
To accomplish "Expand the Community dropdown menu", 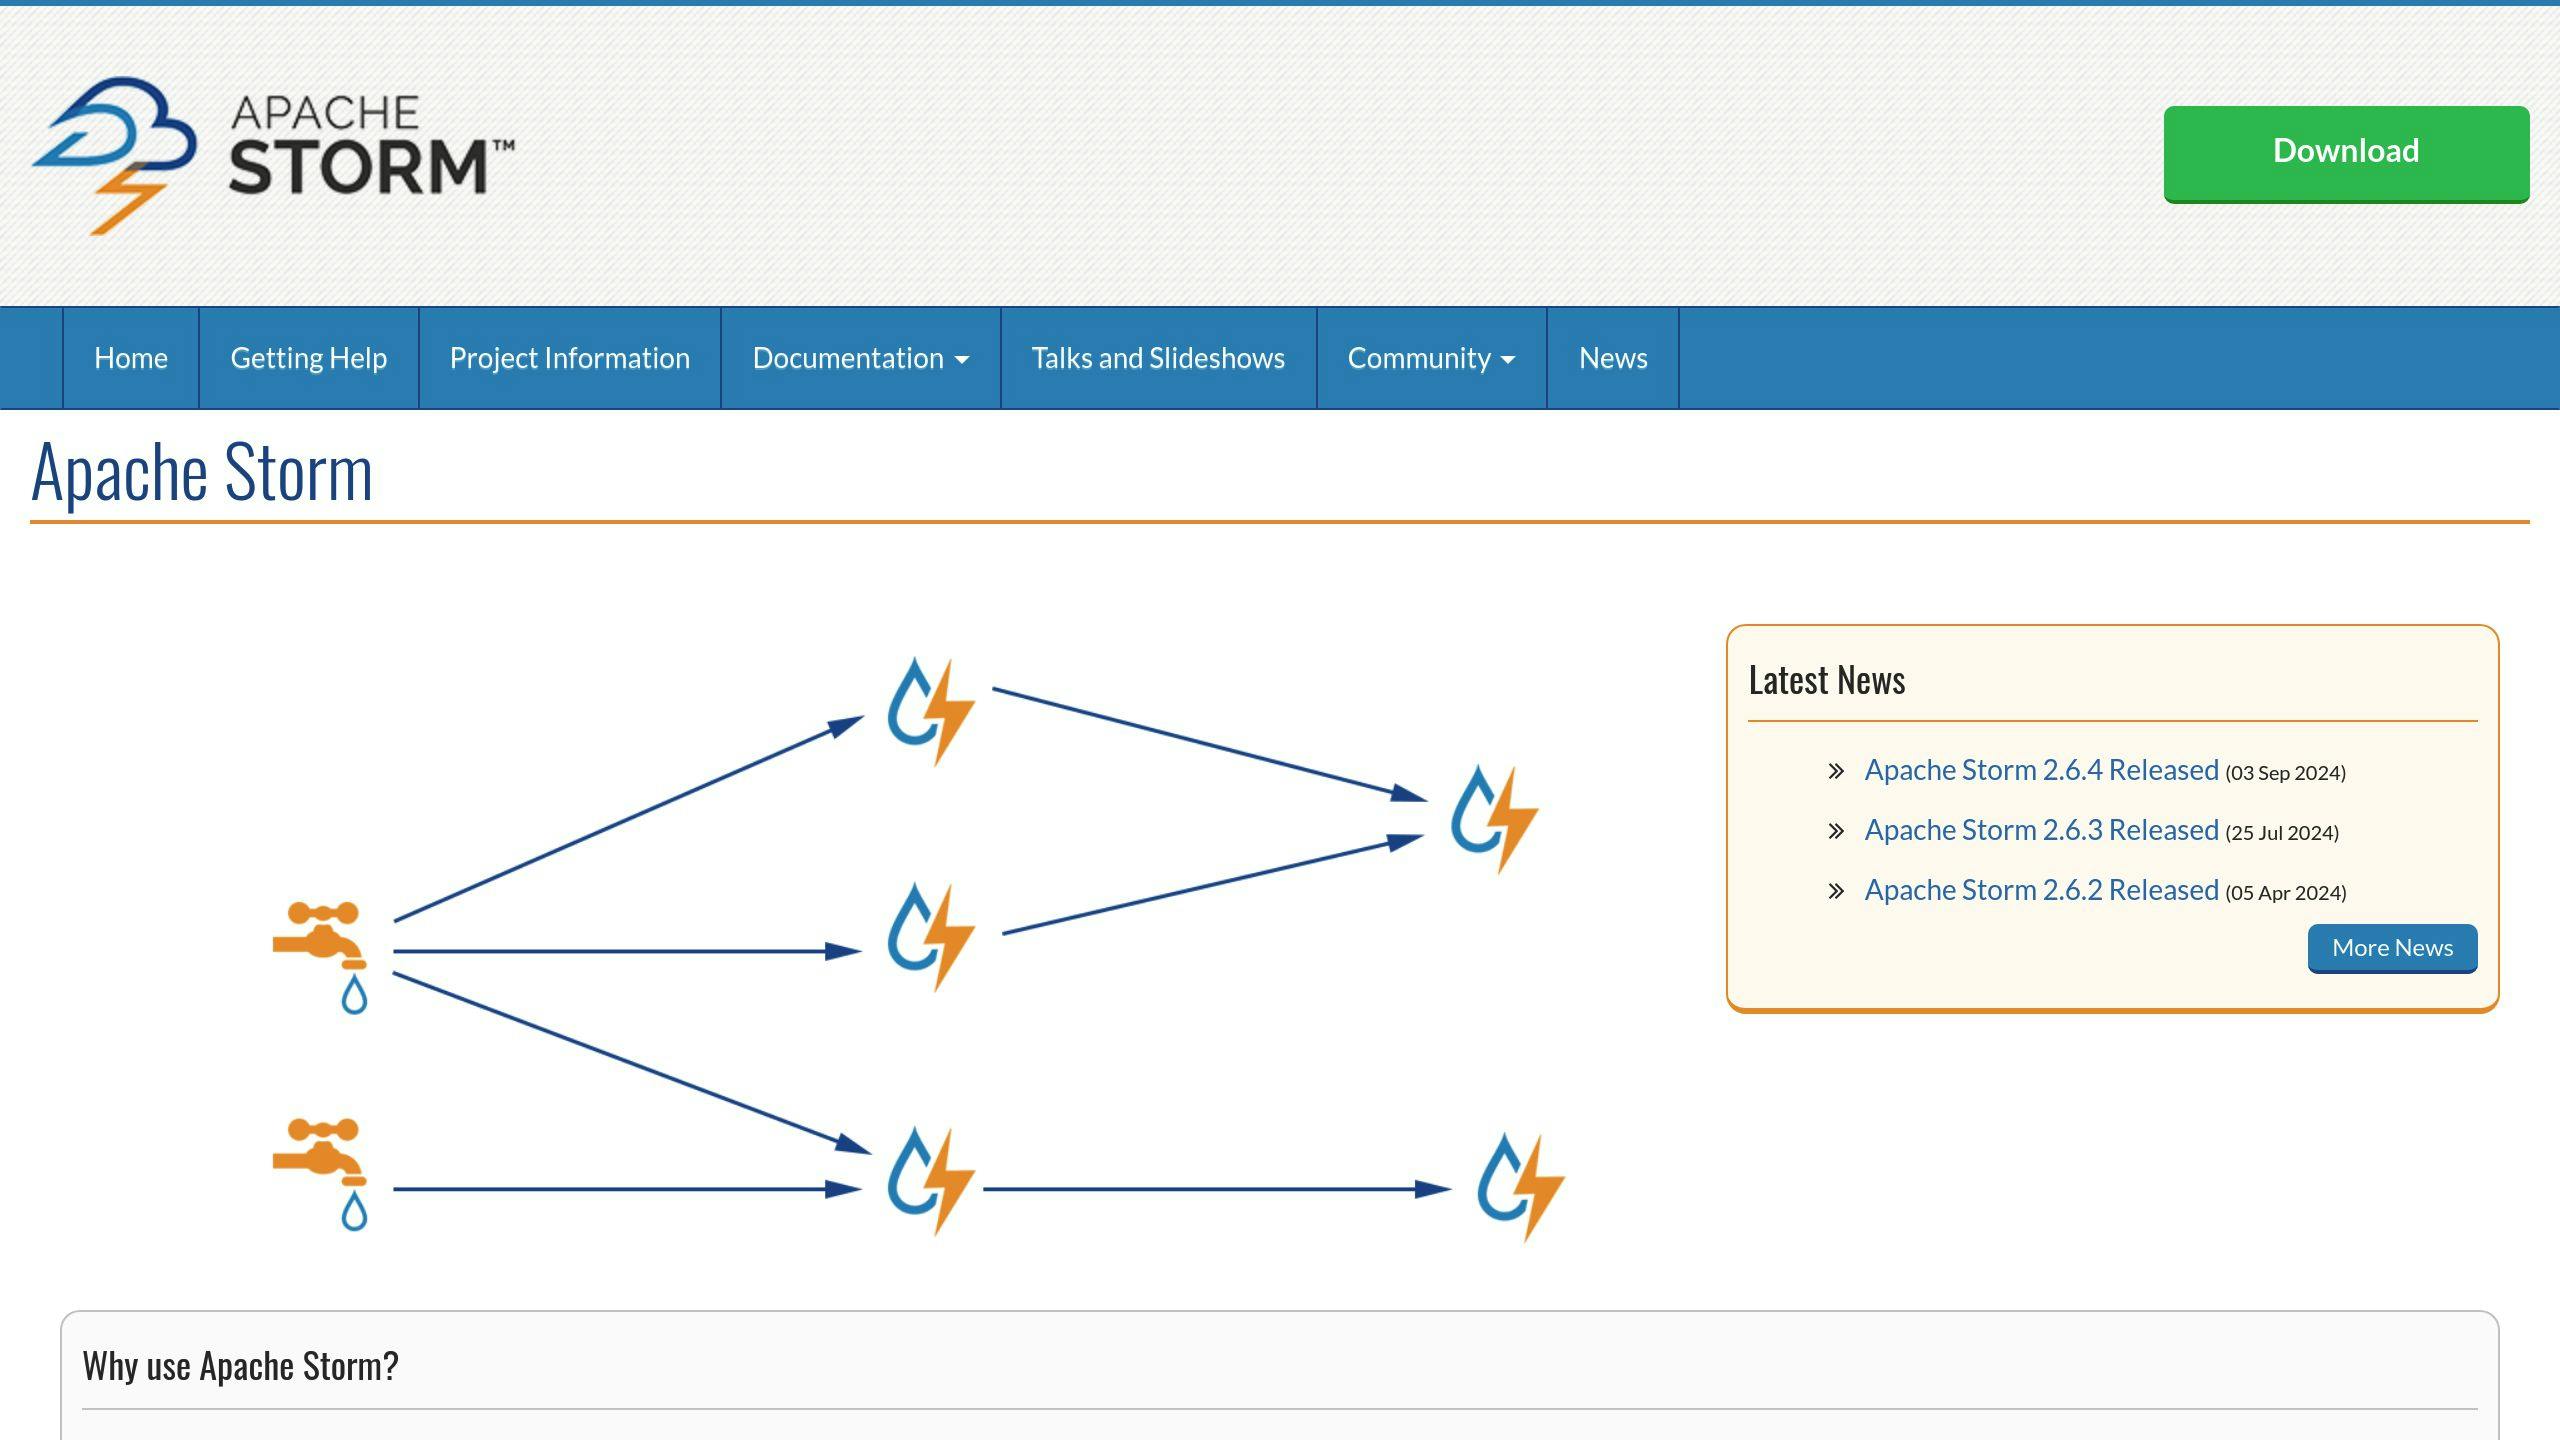I will (x=1432, y=358).
